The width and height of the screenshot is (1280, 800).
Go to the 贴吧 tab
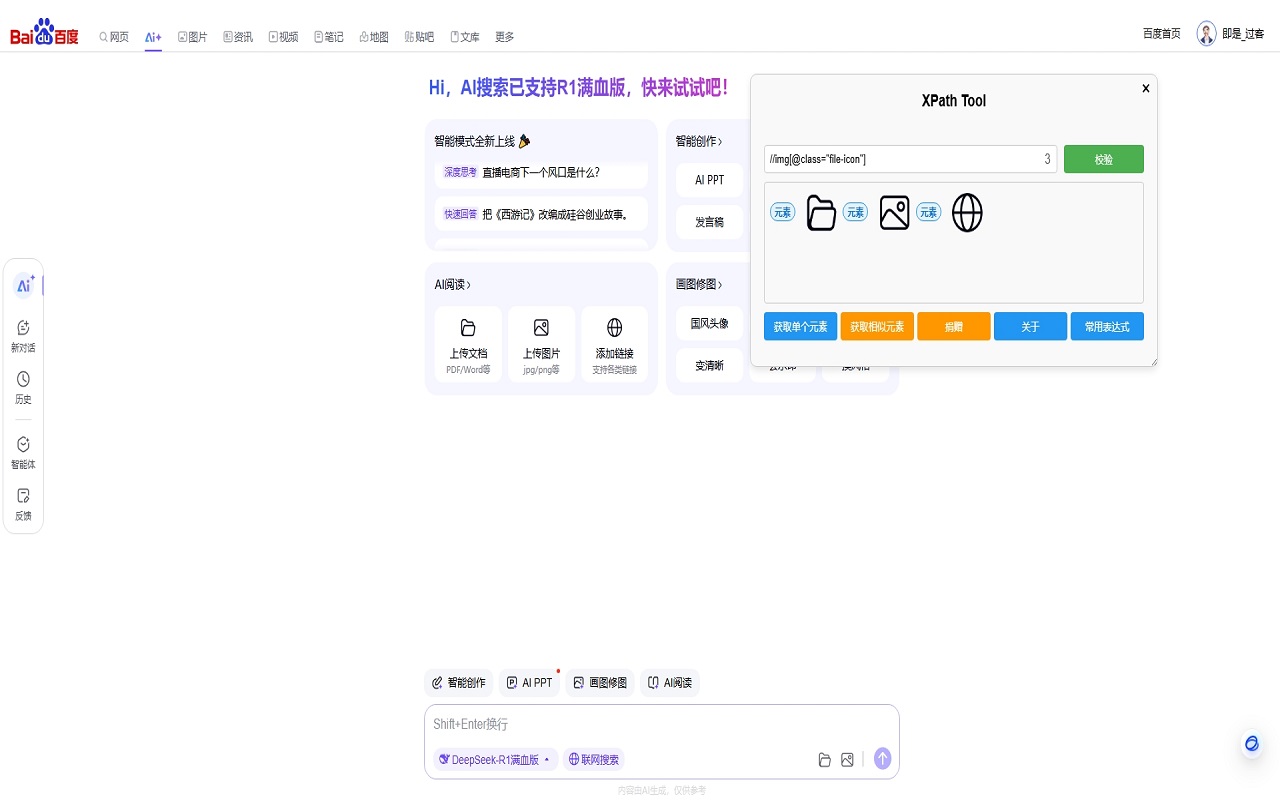419,37
